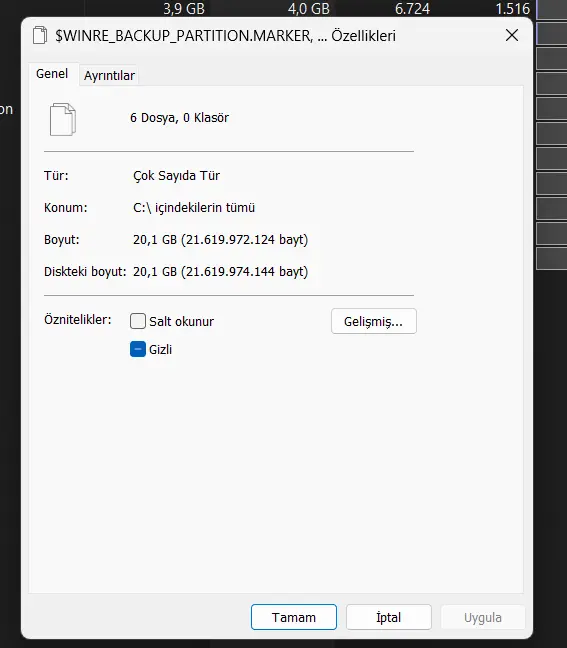Select the 'Çok Sayıda Tür' value

click(176, 176)
